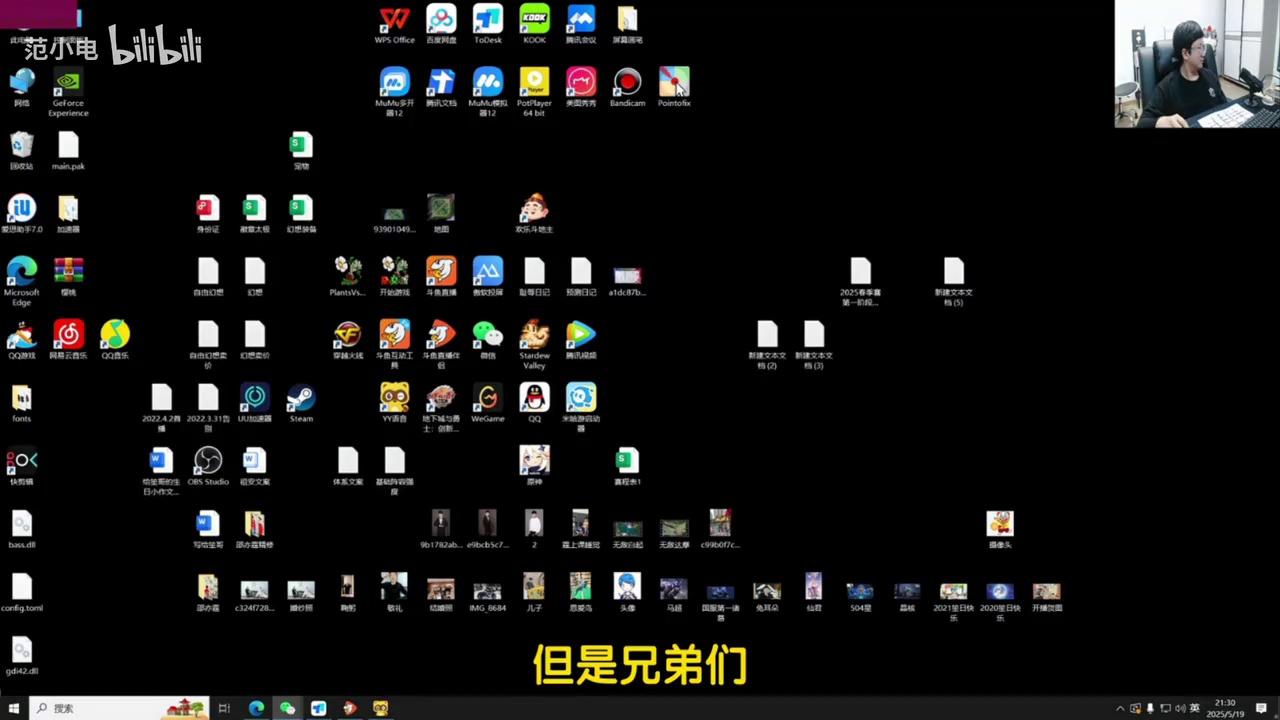Open Task View on the taskbar
The image size is (1280, 720).
[x=224, y=708]
